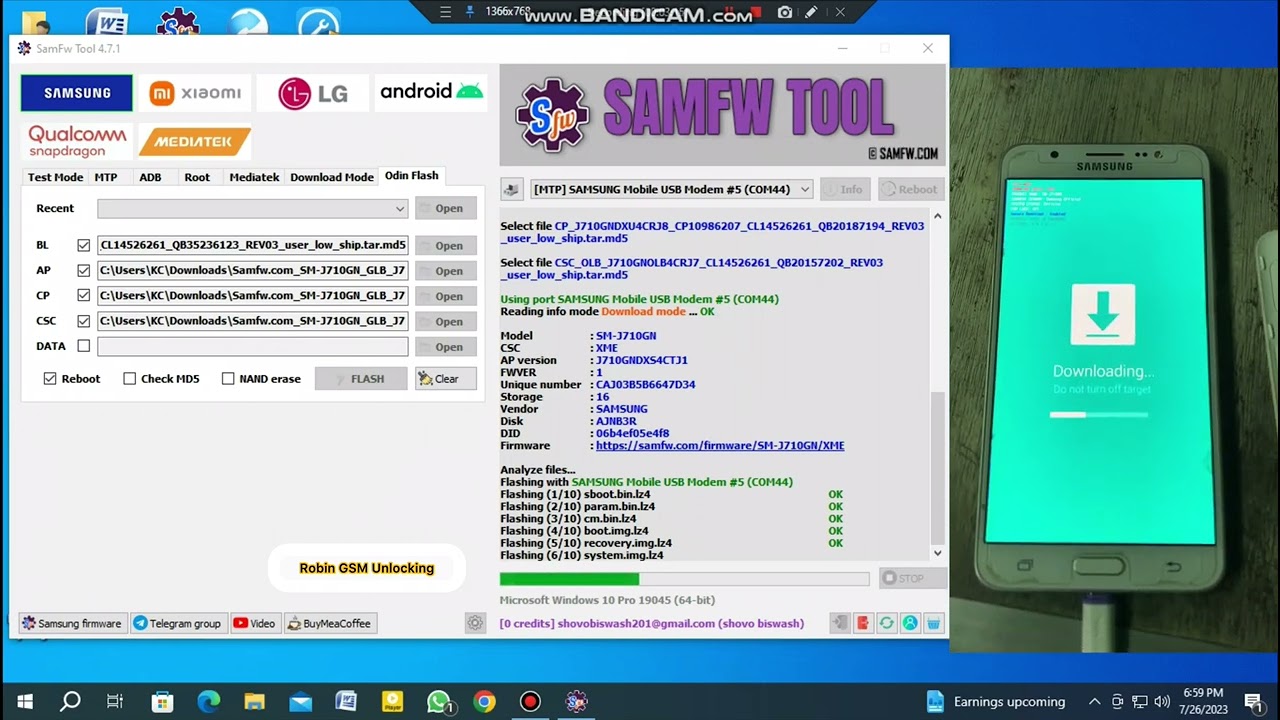Switch to the Test Mode tab
The height and width of the screenshot is (720, 1280).
(55, 177)
